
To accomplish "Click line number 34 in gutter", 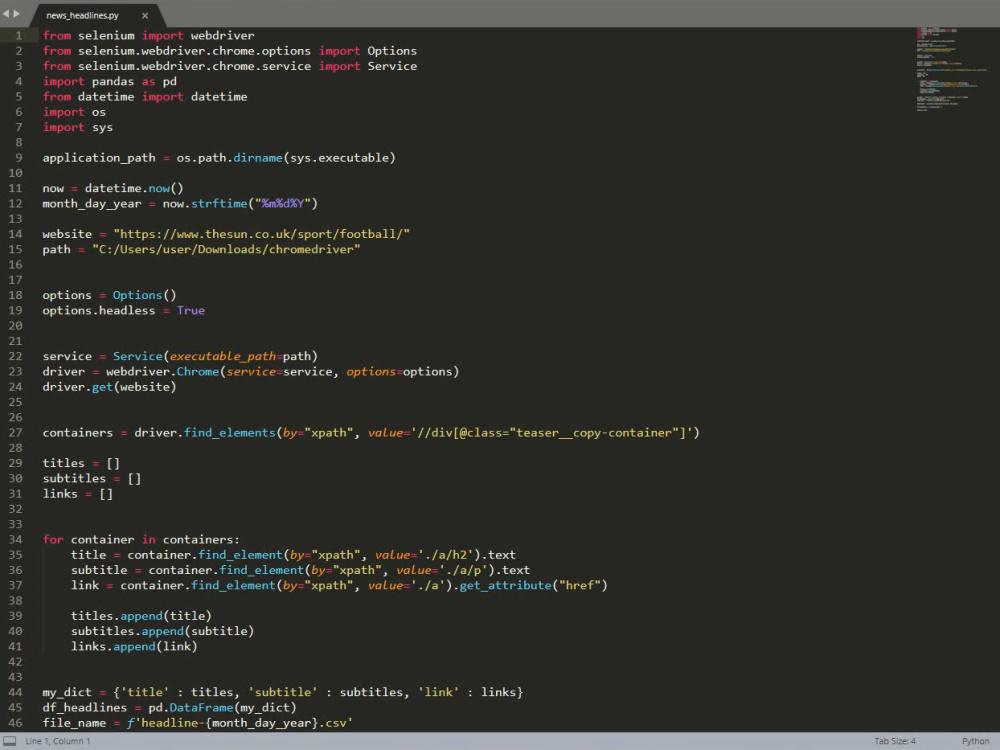I will point(15,540).
